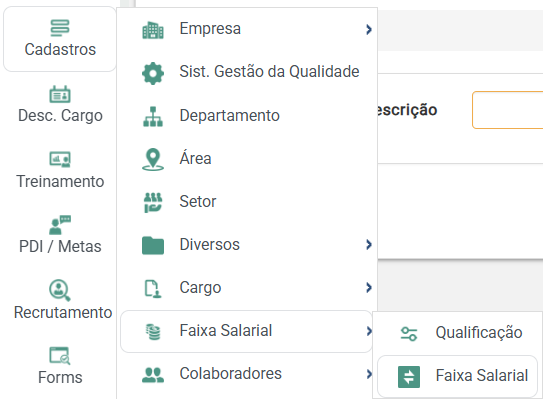Open the Desc. Cargo sidebar section
Viewport: 543px width, 399px height.
60,105
